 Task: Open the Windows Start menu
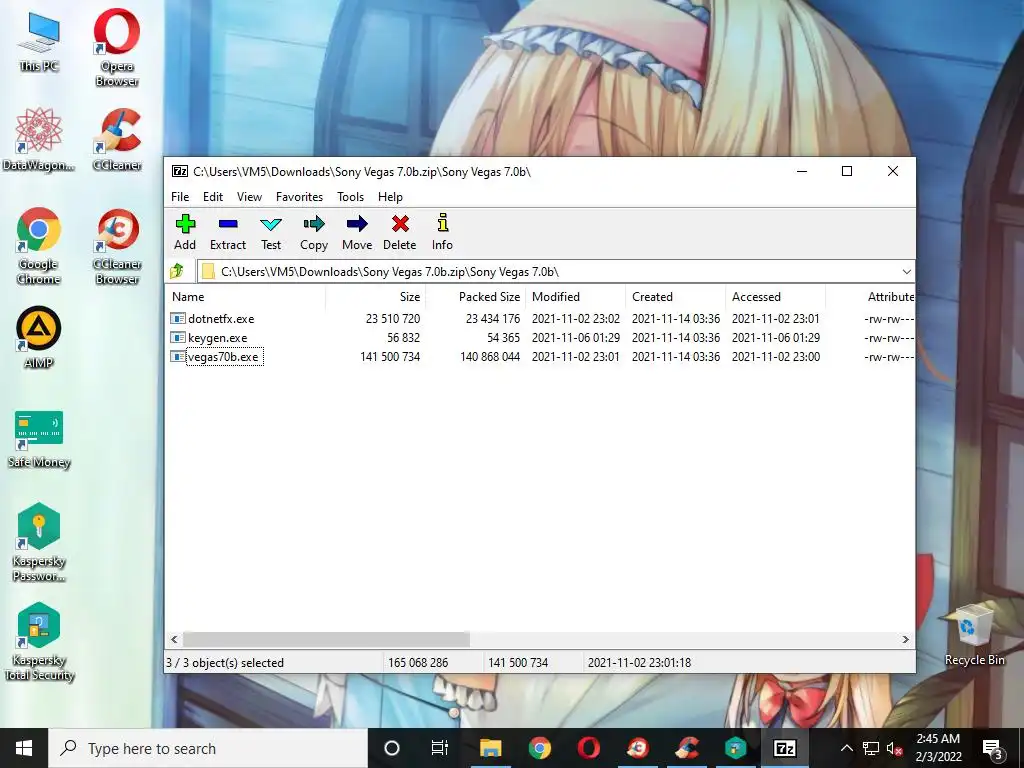pos(24,748)
